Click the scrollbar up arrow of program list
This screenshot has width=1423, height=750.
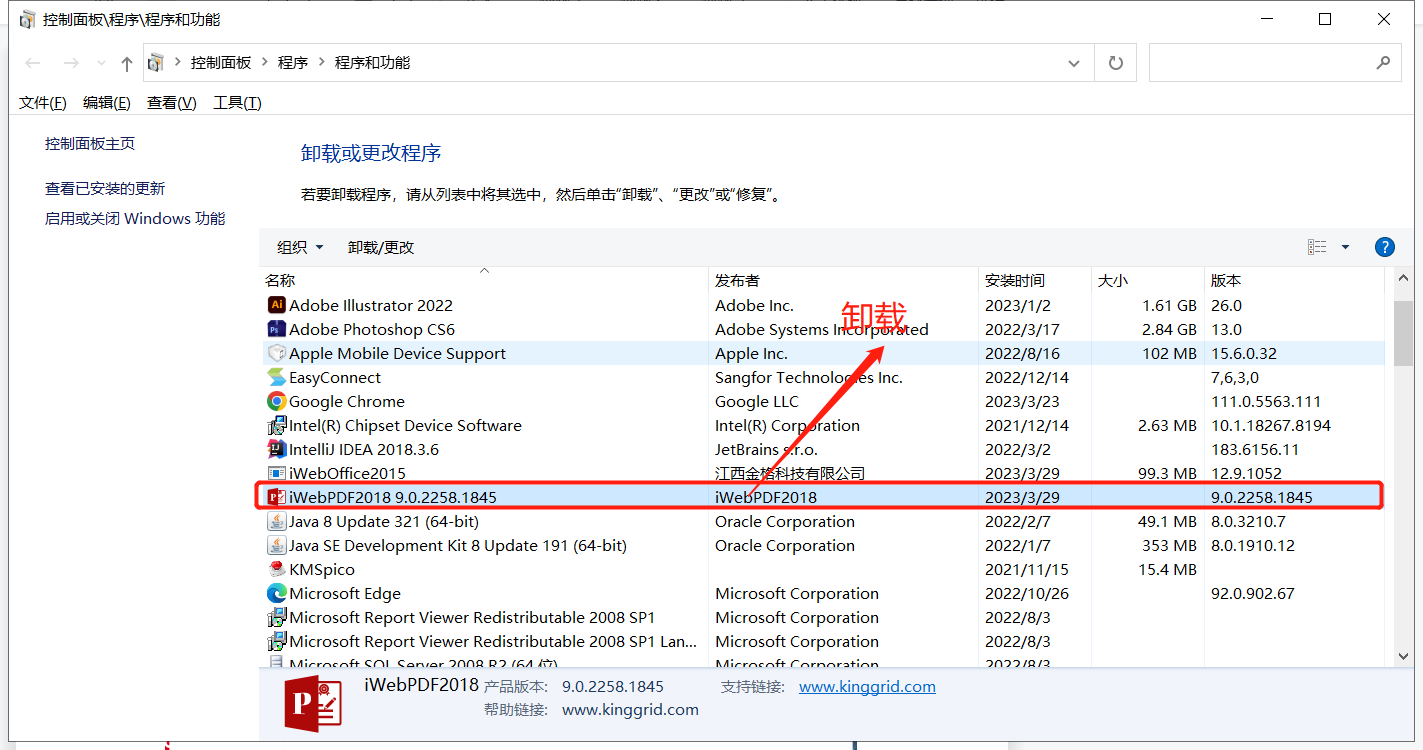pyautogui.click(x=1403, y=277)
